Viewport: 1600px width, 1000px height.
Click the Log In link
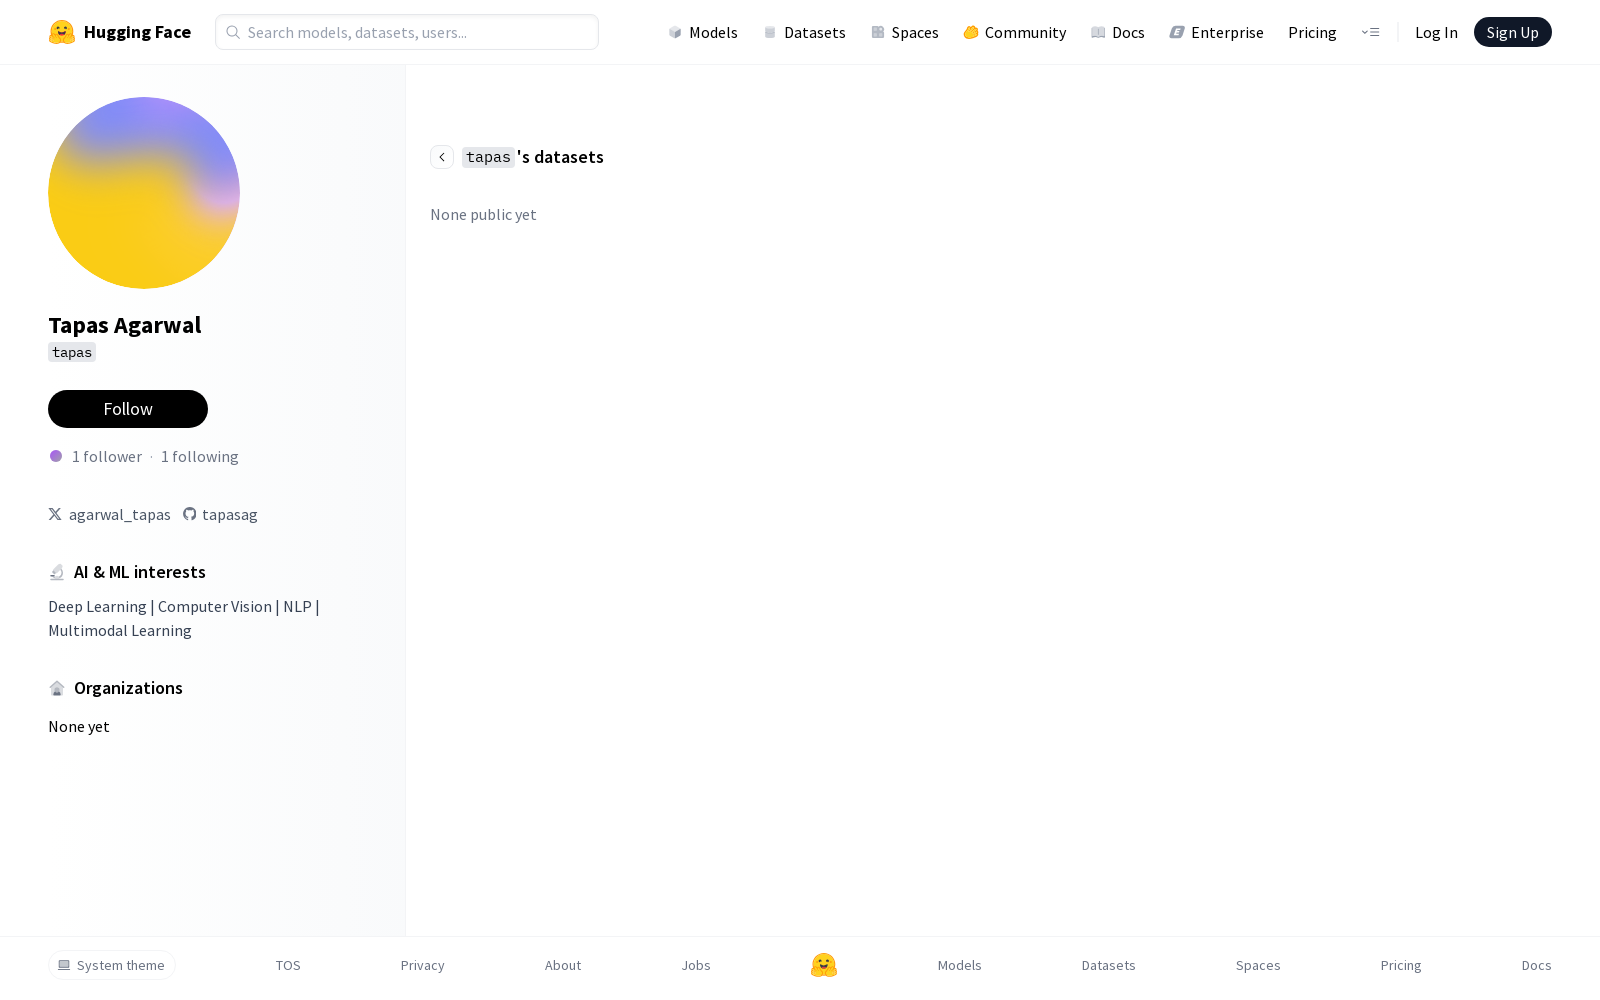click(x=1436, y=32)
